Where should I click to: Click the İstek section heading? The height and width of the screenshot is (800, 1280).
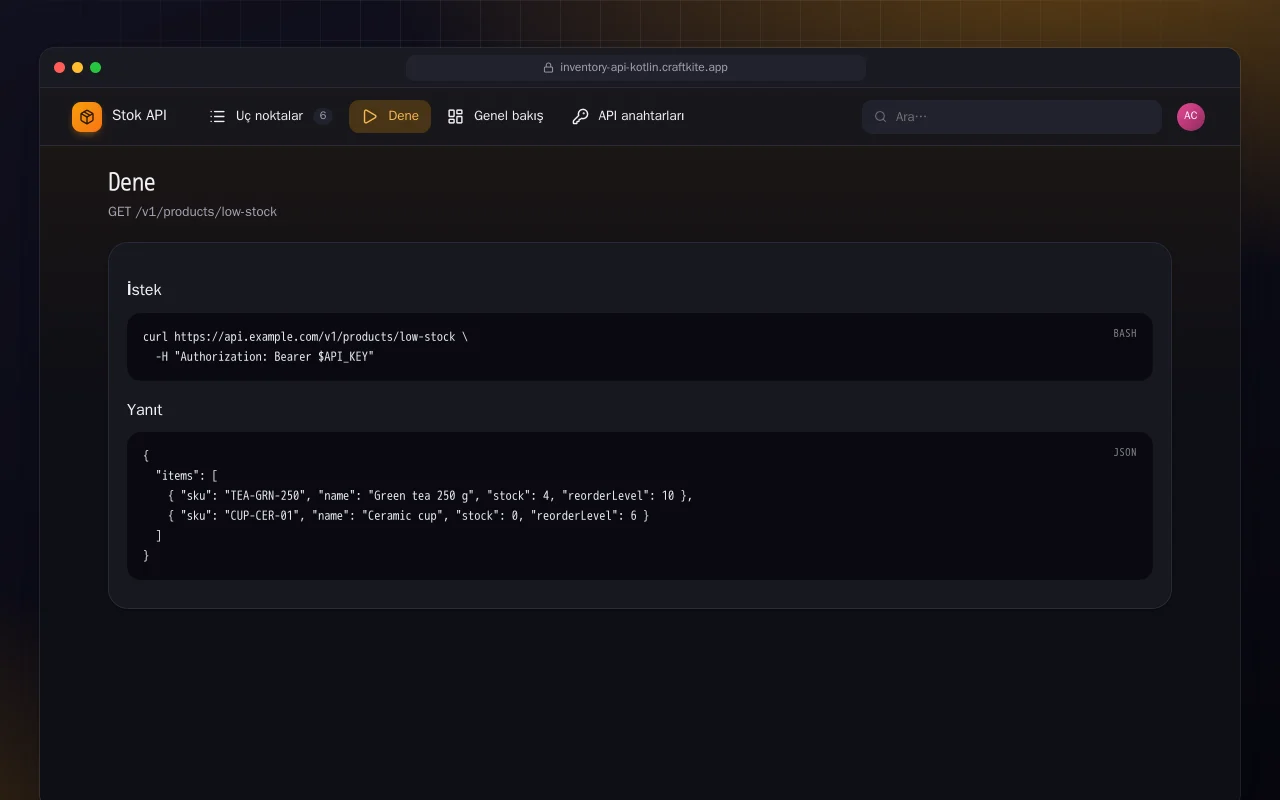coord(144,290)
